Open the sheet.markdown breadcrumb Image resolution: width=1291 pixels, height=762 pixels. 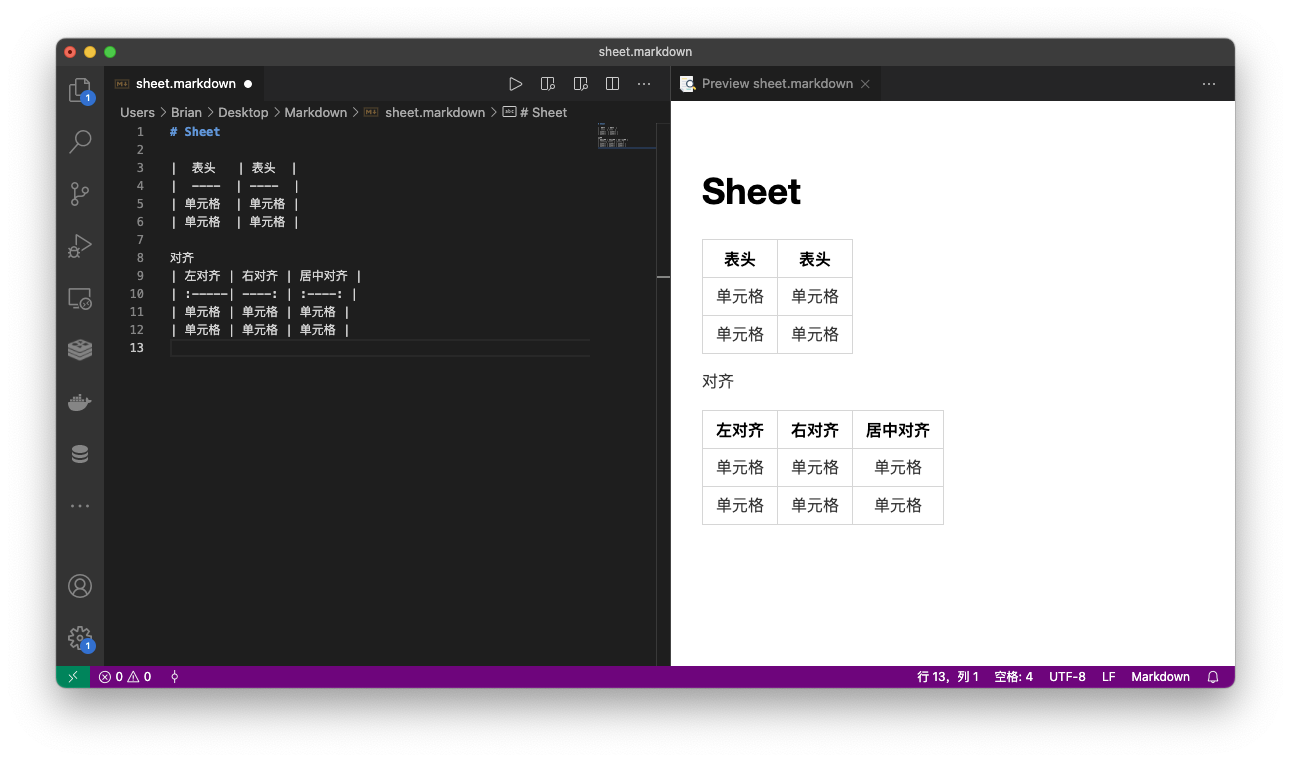424,113
